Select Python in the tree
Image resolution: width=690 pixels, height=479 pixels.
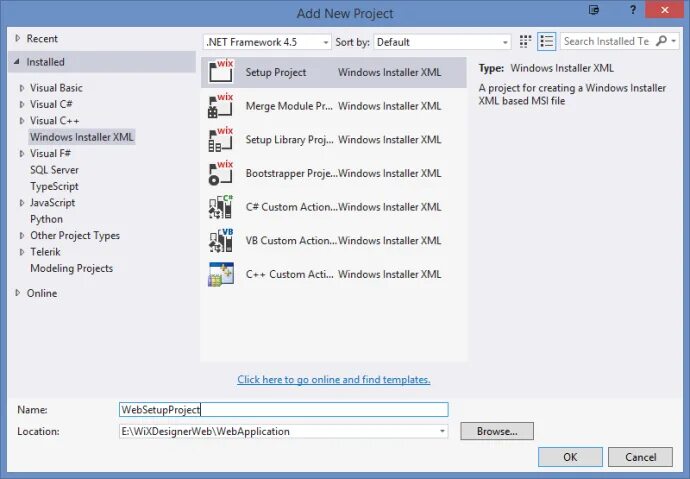tap(46, 219)
